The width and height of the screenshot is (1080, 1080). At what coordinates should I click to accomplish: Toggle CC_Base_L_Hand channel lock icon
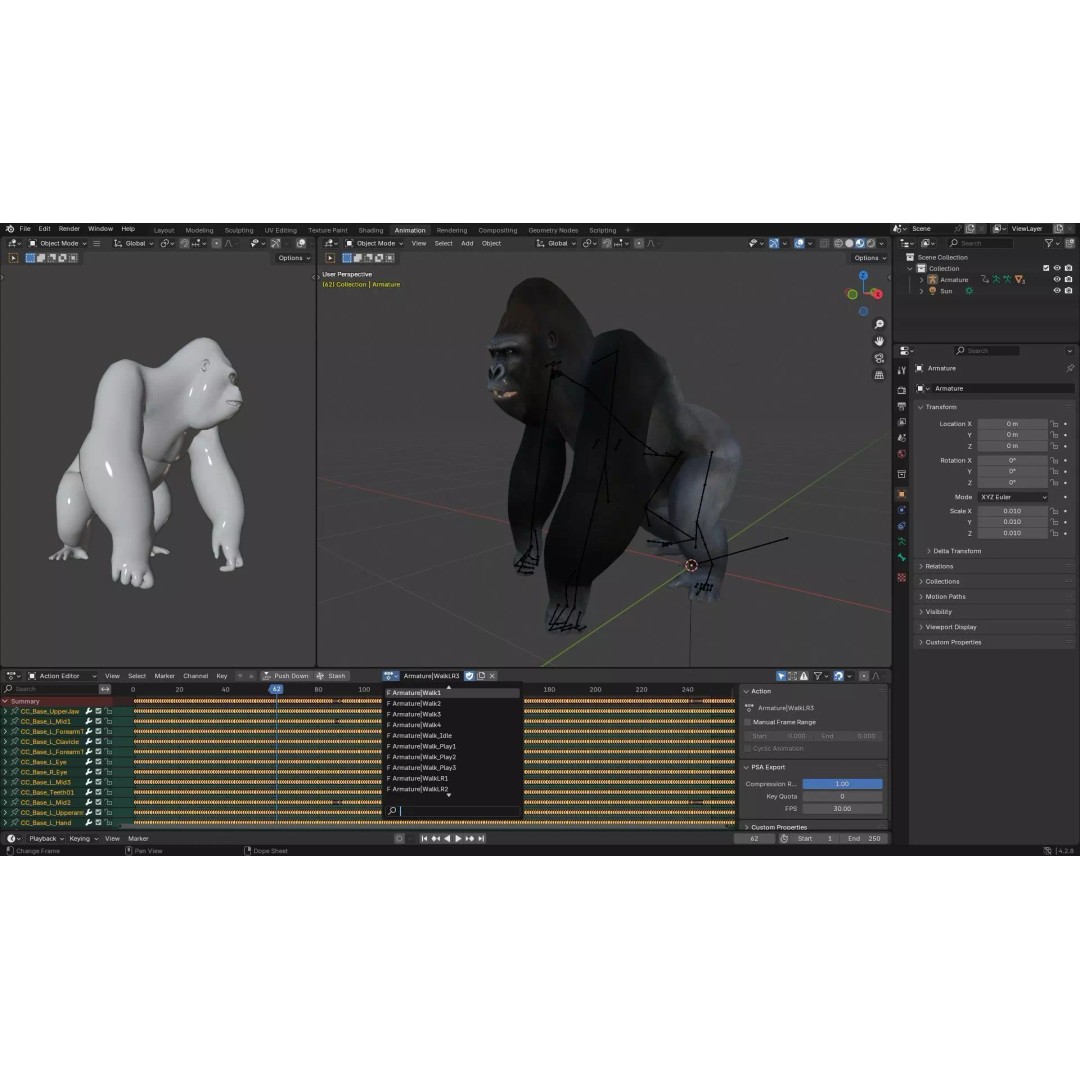click(108, 822)
